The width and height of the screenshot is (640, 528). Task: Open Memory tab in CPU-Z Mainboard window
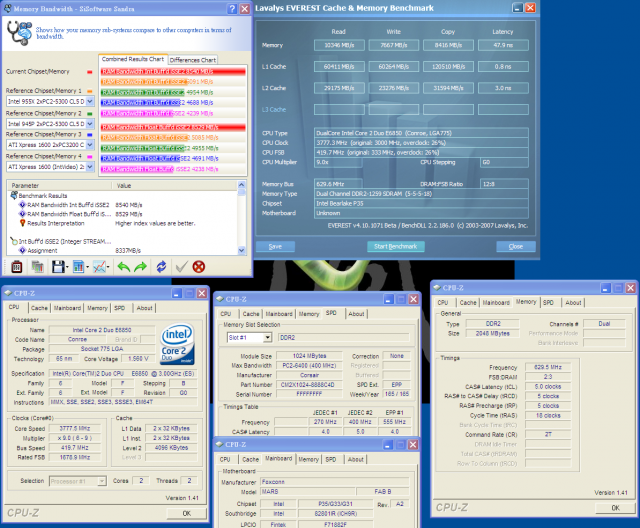(309, 459)
